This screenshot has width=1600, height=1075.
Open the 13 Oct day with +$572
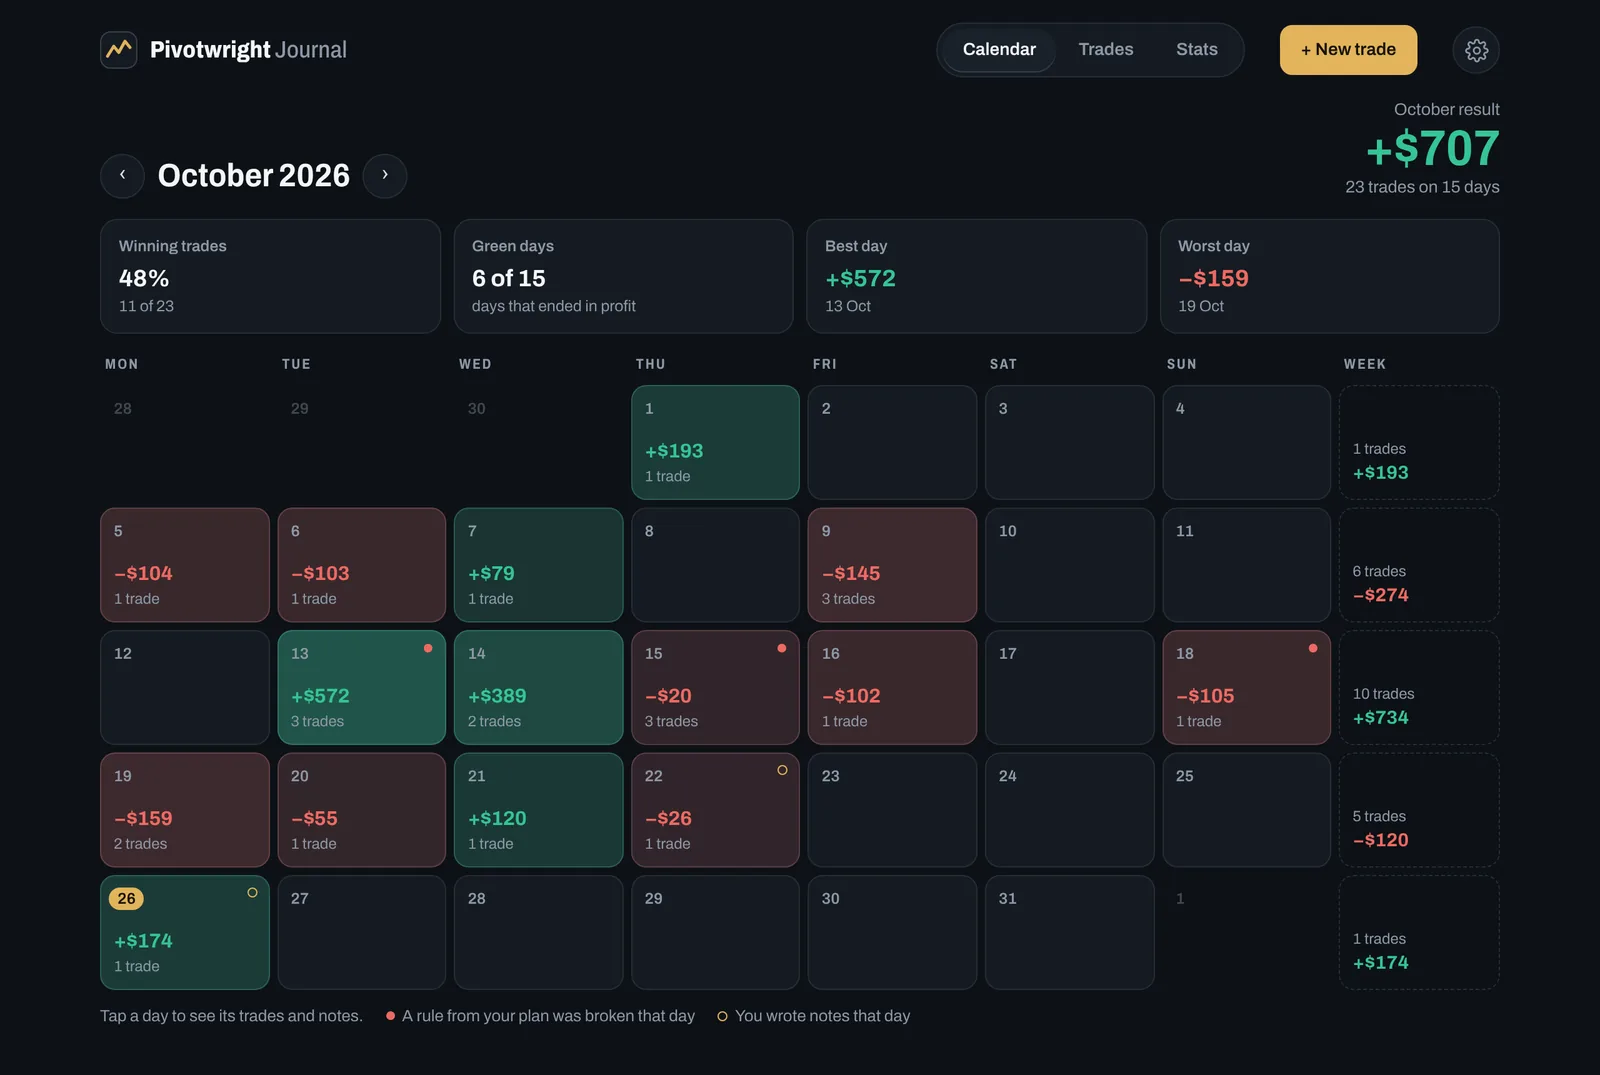362,687
